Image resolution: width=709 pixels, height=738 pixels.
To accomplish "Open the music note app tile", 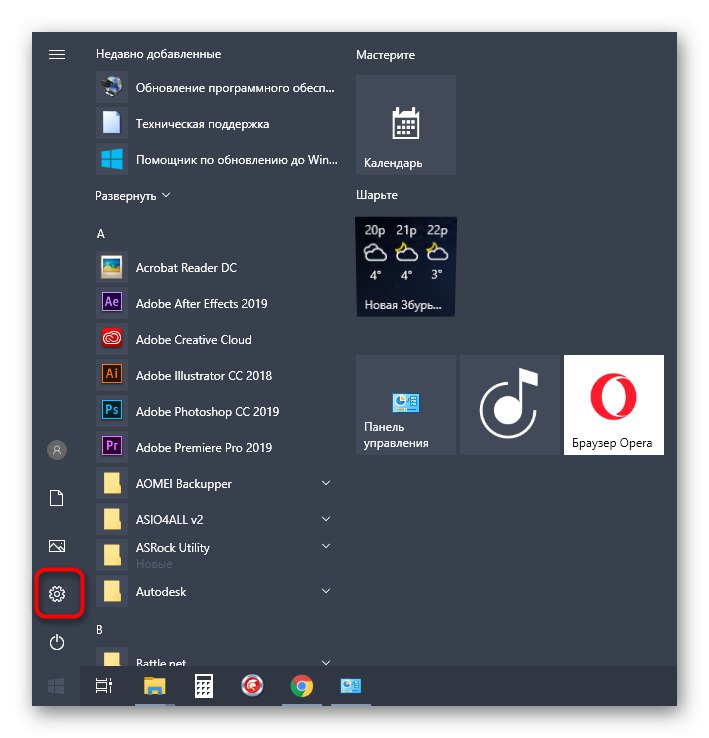I will [x=510, y=405].
